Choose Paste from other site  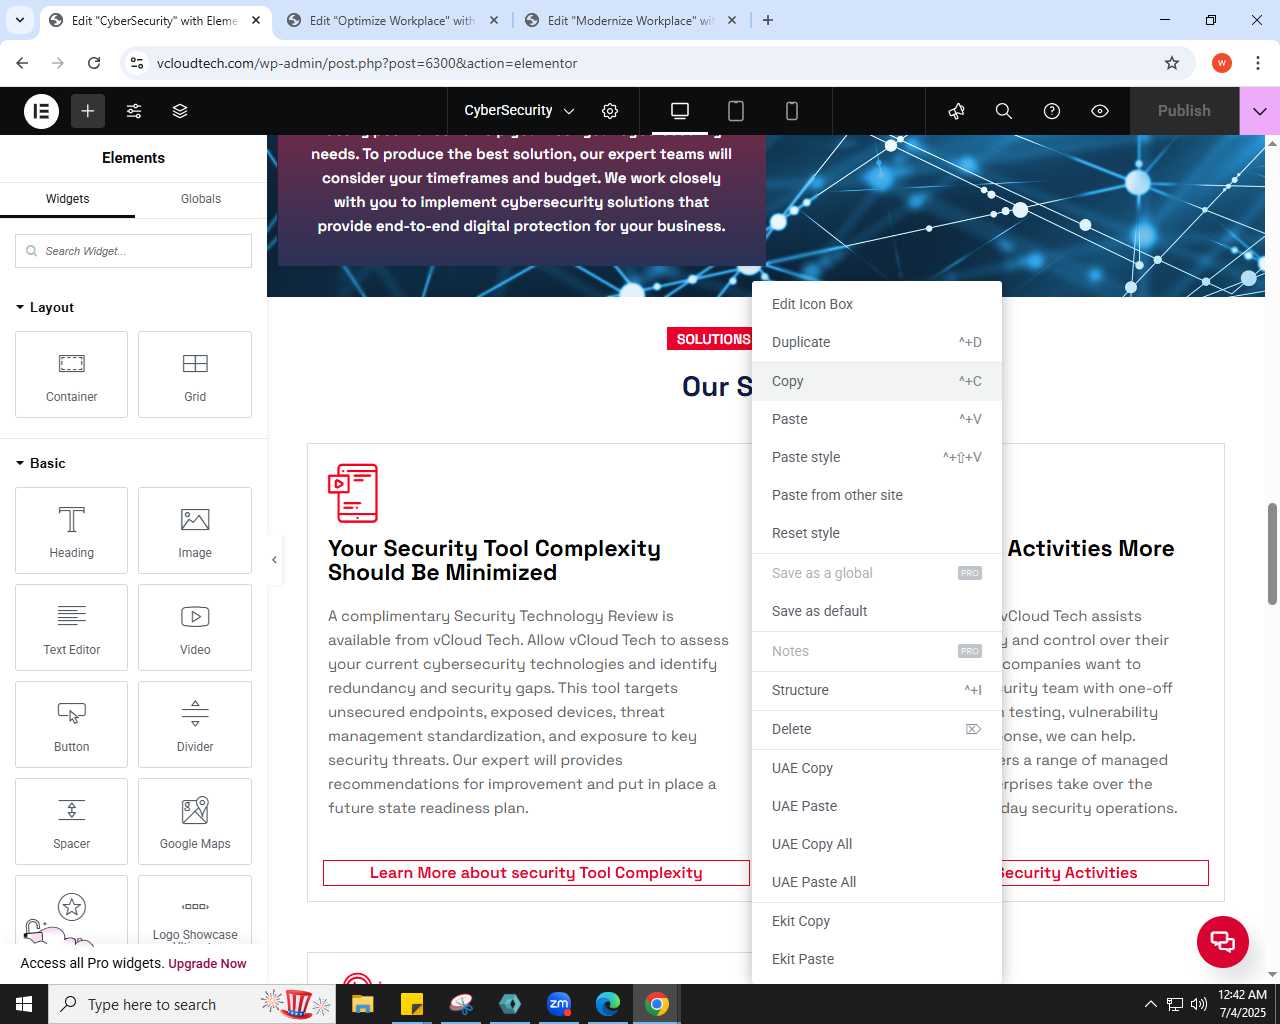(x=877, y=495)
